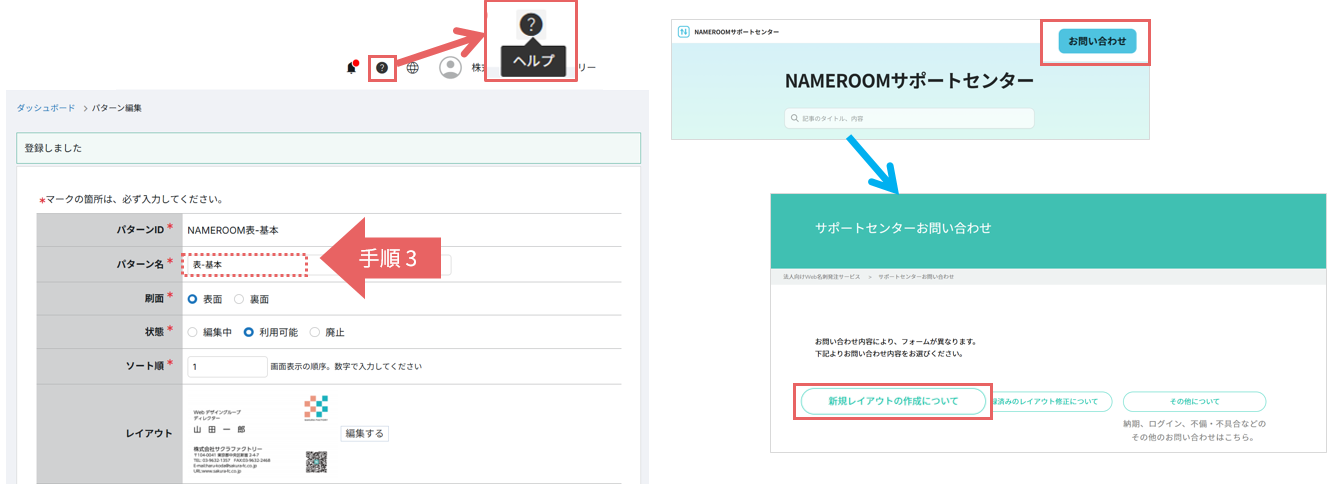The width and height of the screenshot is (1332, 489).
Task: Click the 状態 row label
Action: (x=156, y=331)
